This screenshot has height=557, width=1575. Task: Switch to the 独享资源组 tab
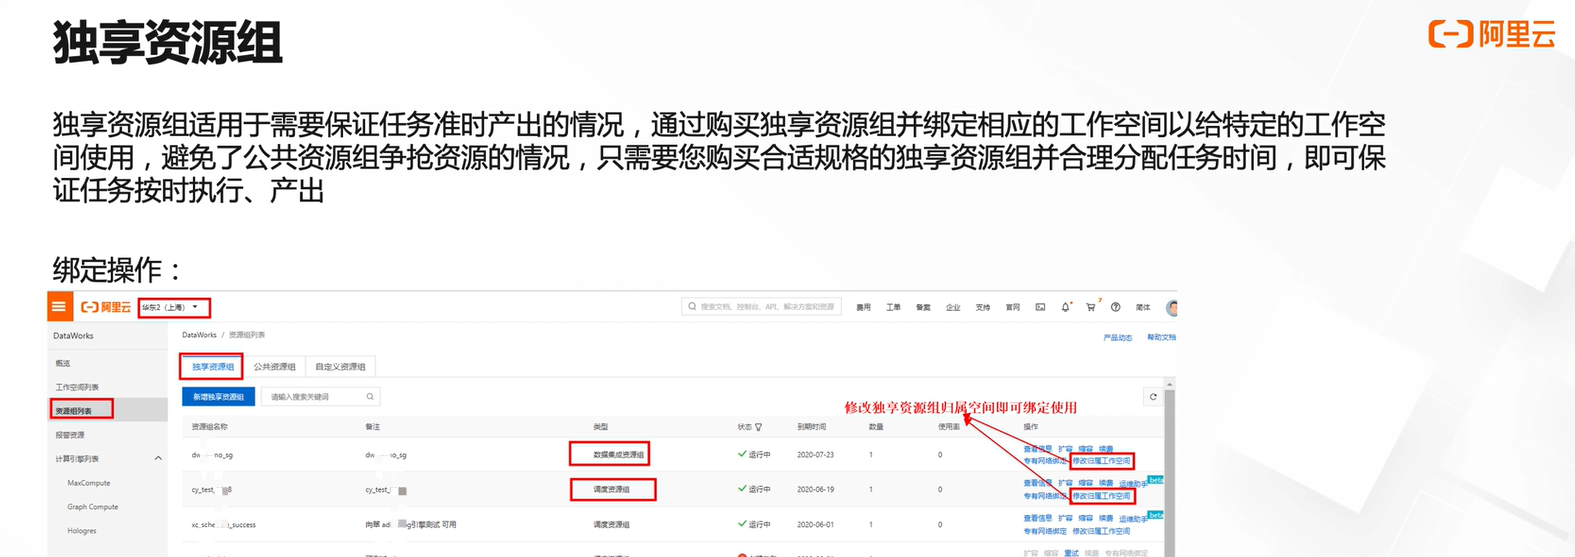click(212, 366)
